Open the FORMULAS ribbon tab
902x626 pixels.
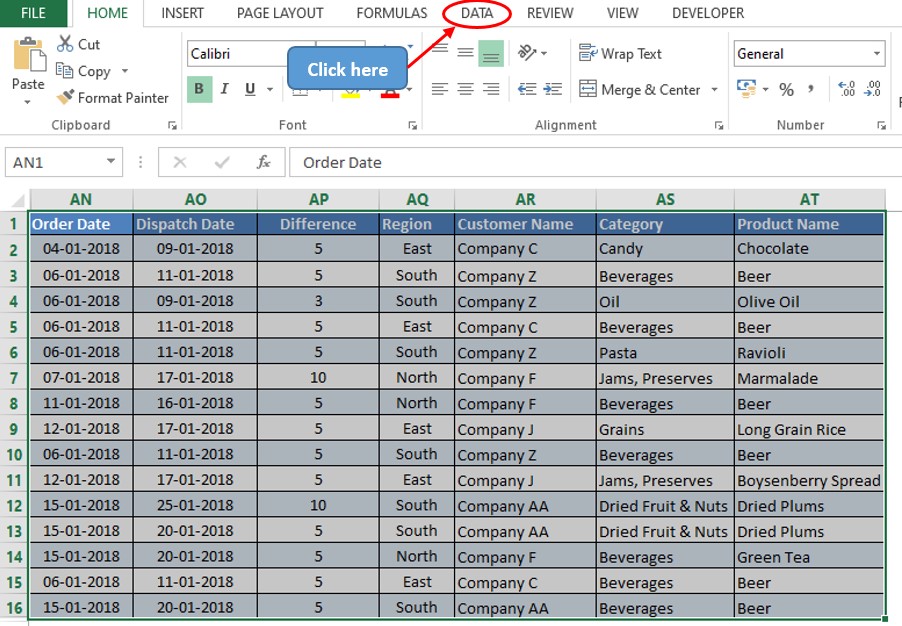click(x=391, y=13)
